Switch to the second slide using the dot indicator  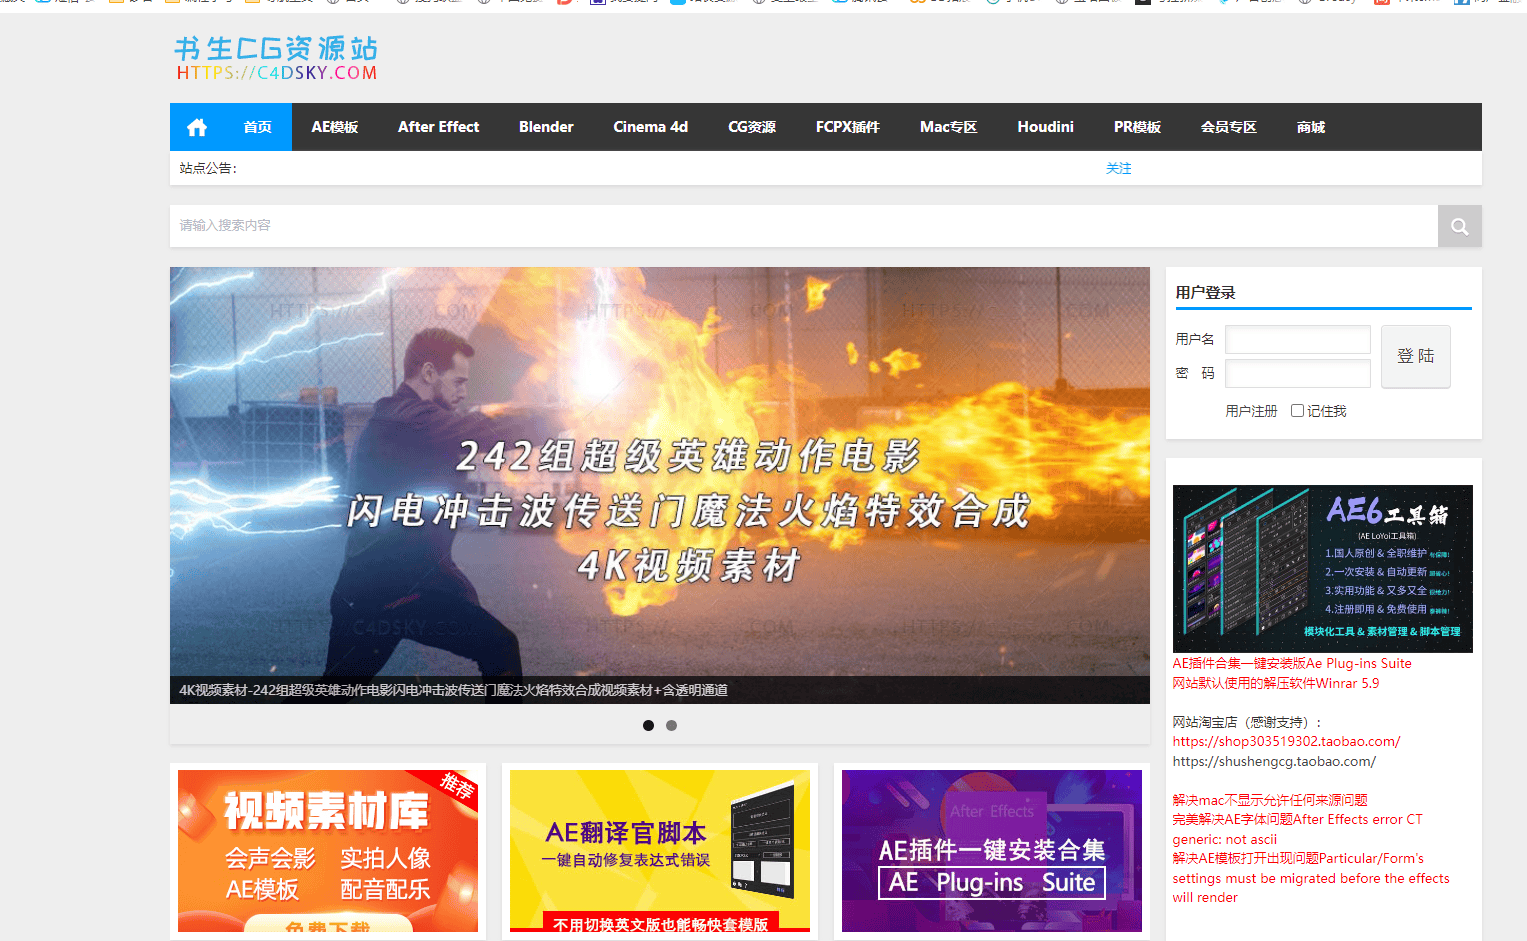671,725
